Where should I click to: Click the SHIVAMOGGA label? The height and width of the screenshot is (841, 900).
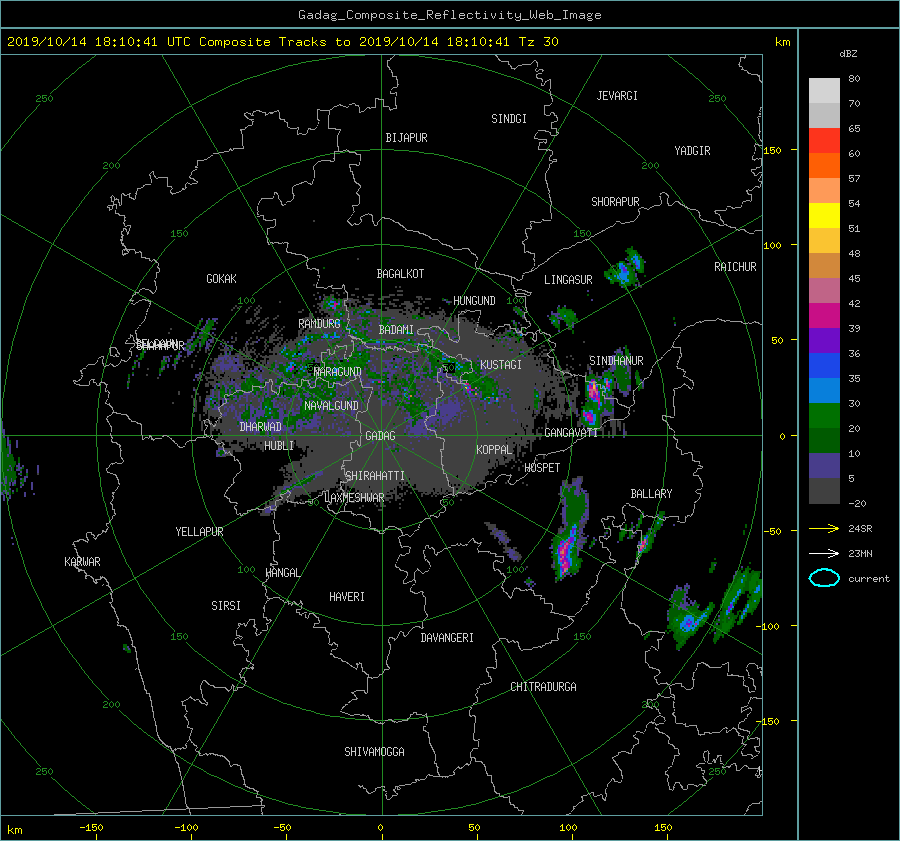pos(374,751)
